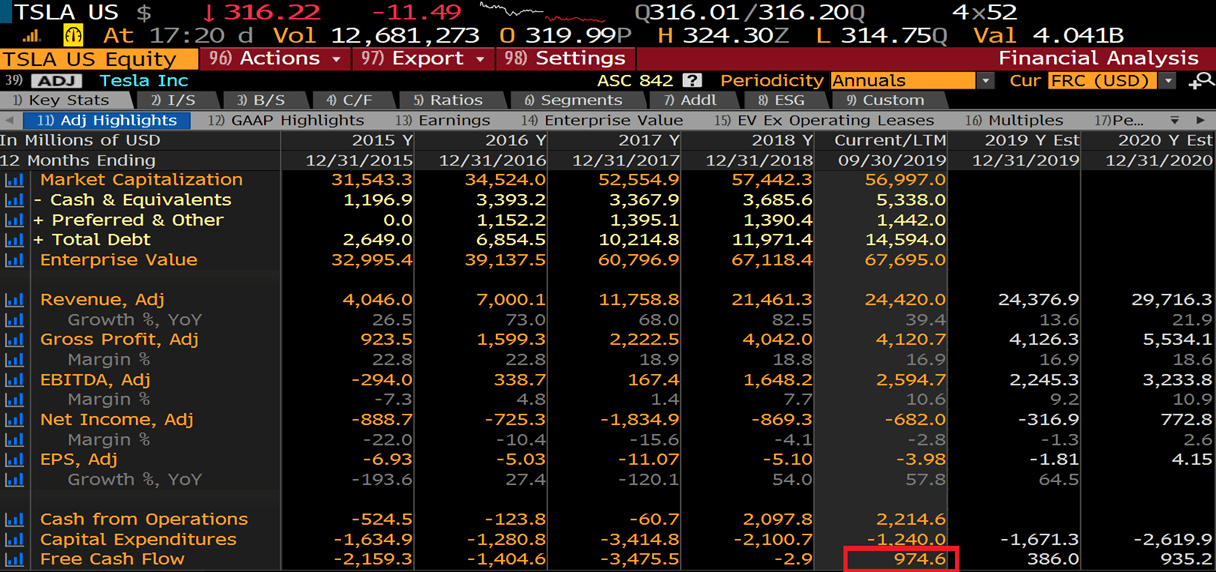Image resolution: width=1216 pixels, height=572 pixels.
Task: Click the ASC 842 help question mark icon
Action: click(x=691, y=80)
